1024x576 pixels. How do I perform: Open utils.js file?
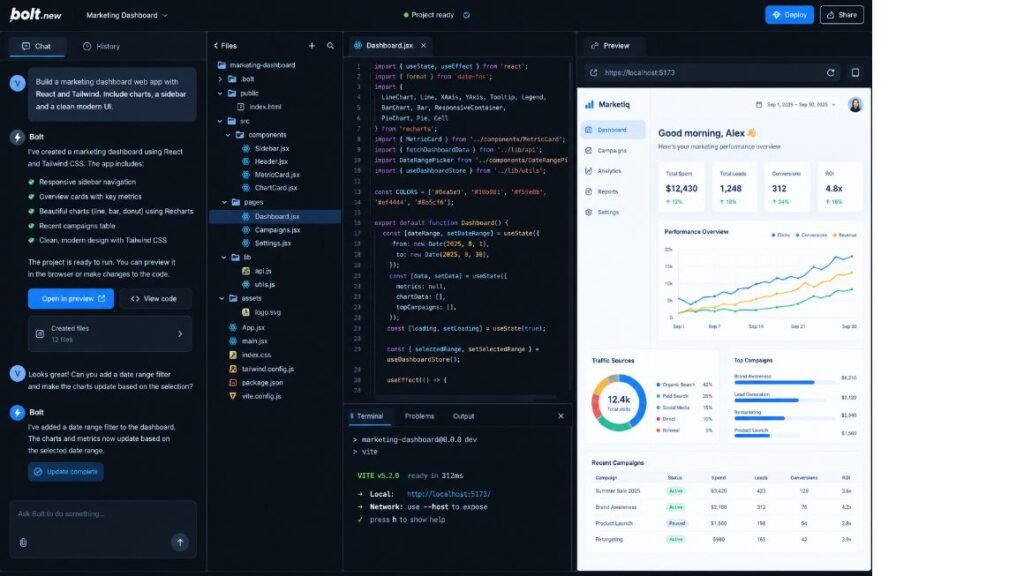(x=259, y=285)
